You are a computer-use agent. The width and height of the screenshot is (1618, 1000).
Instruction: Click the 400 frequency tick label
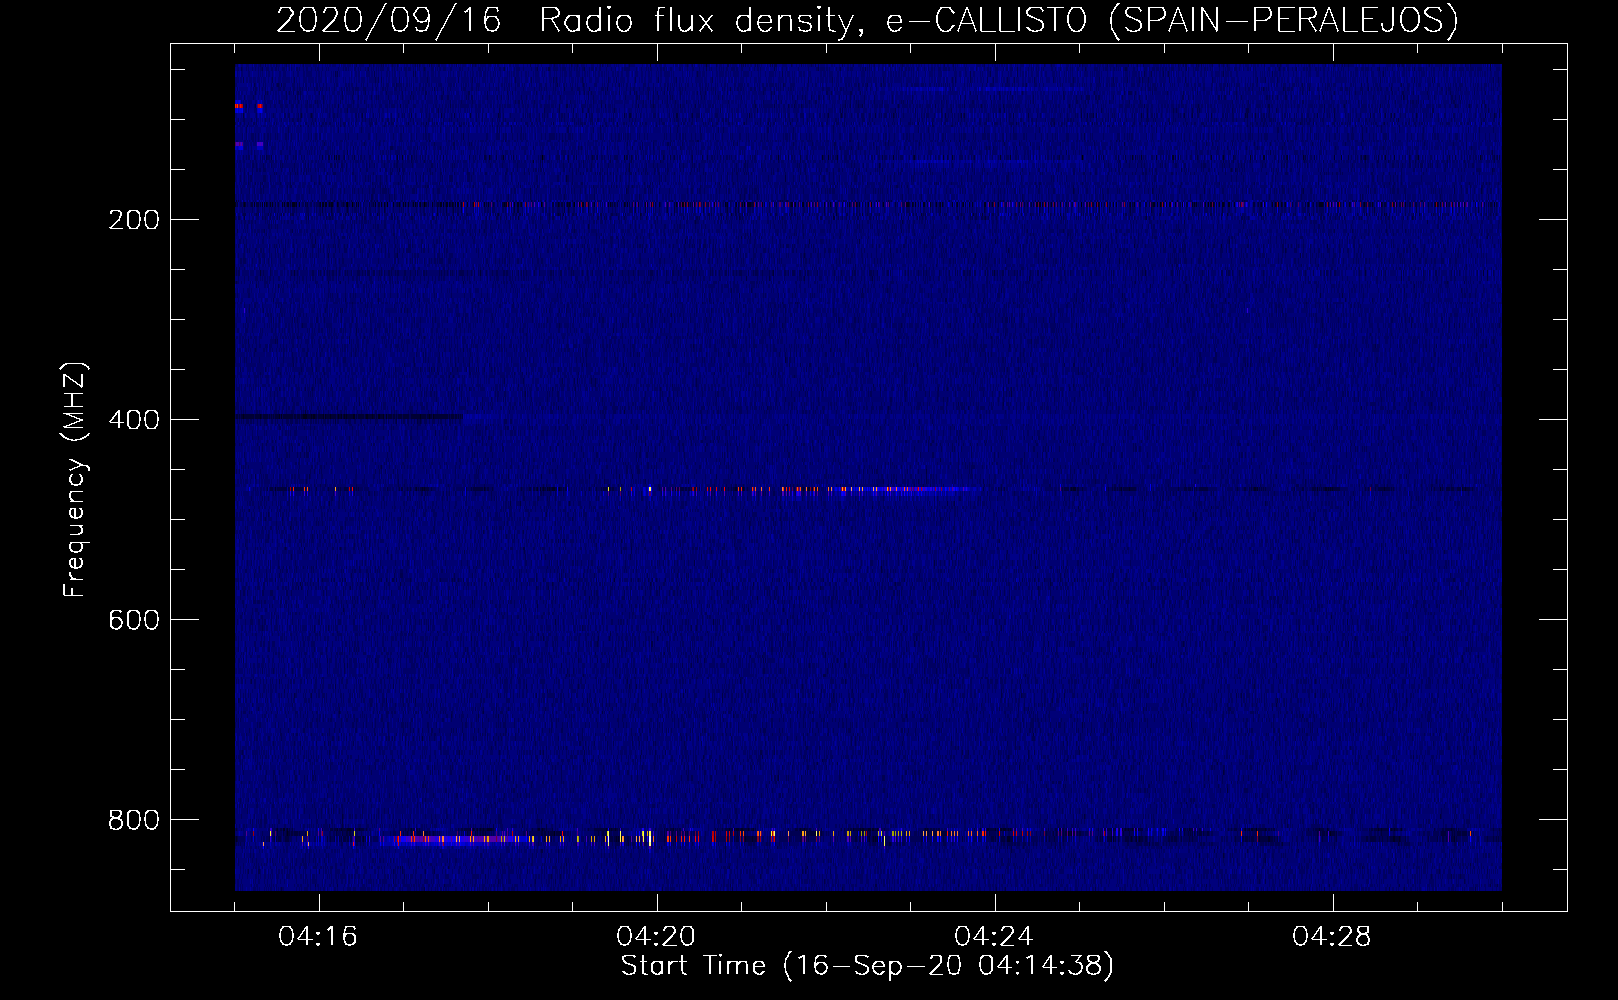(134, 420)
